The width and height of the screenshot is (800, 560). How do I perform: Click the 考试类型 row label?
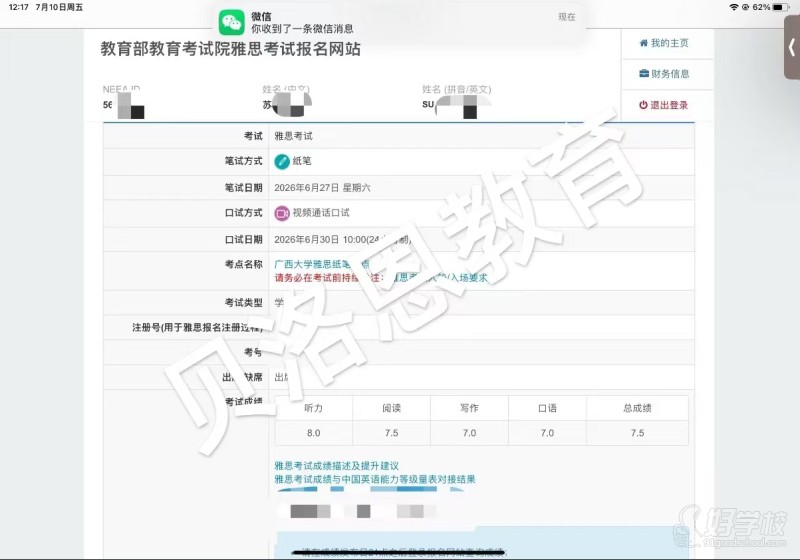pos(243,303)
